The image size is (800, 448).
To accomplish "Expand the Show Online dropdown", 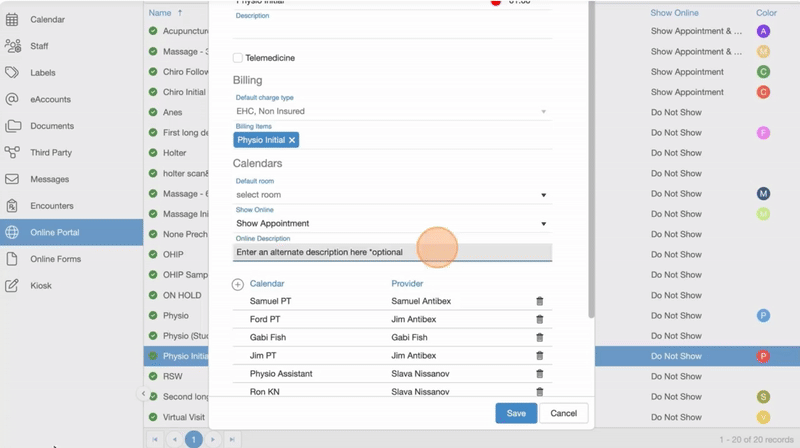I will point(392,224).
